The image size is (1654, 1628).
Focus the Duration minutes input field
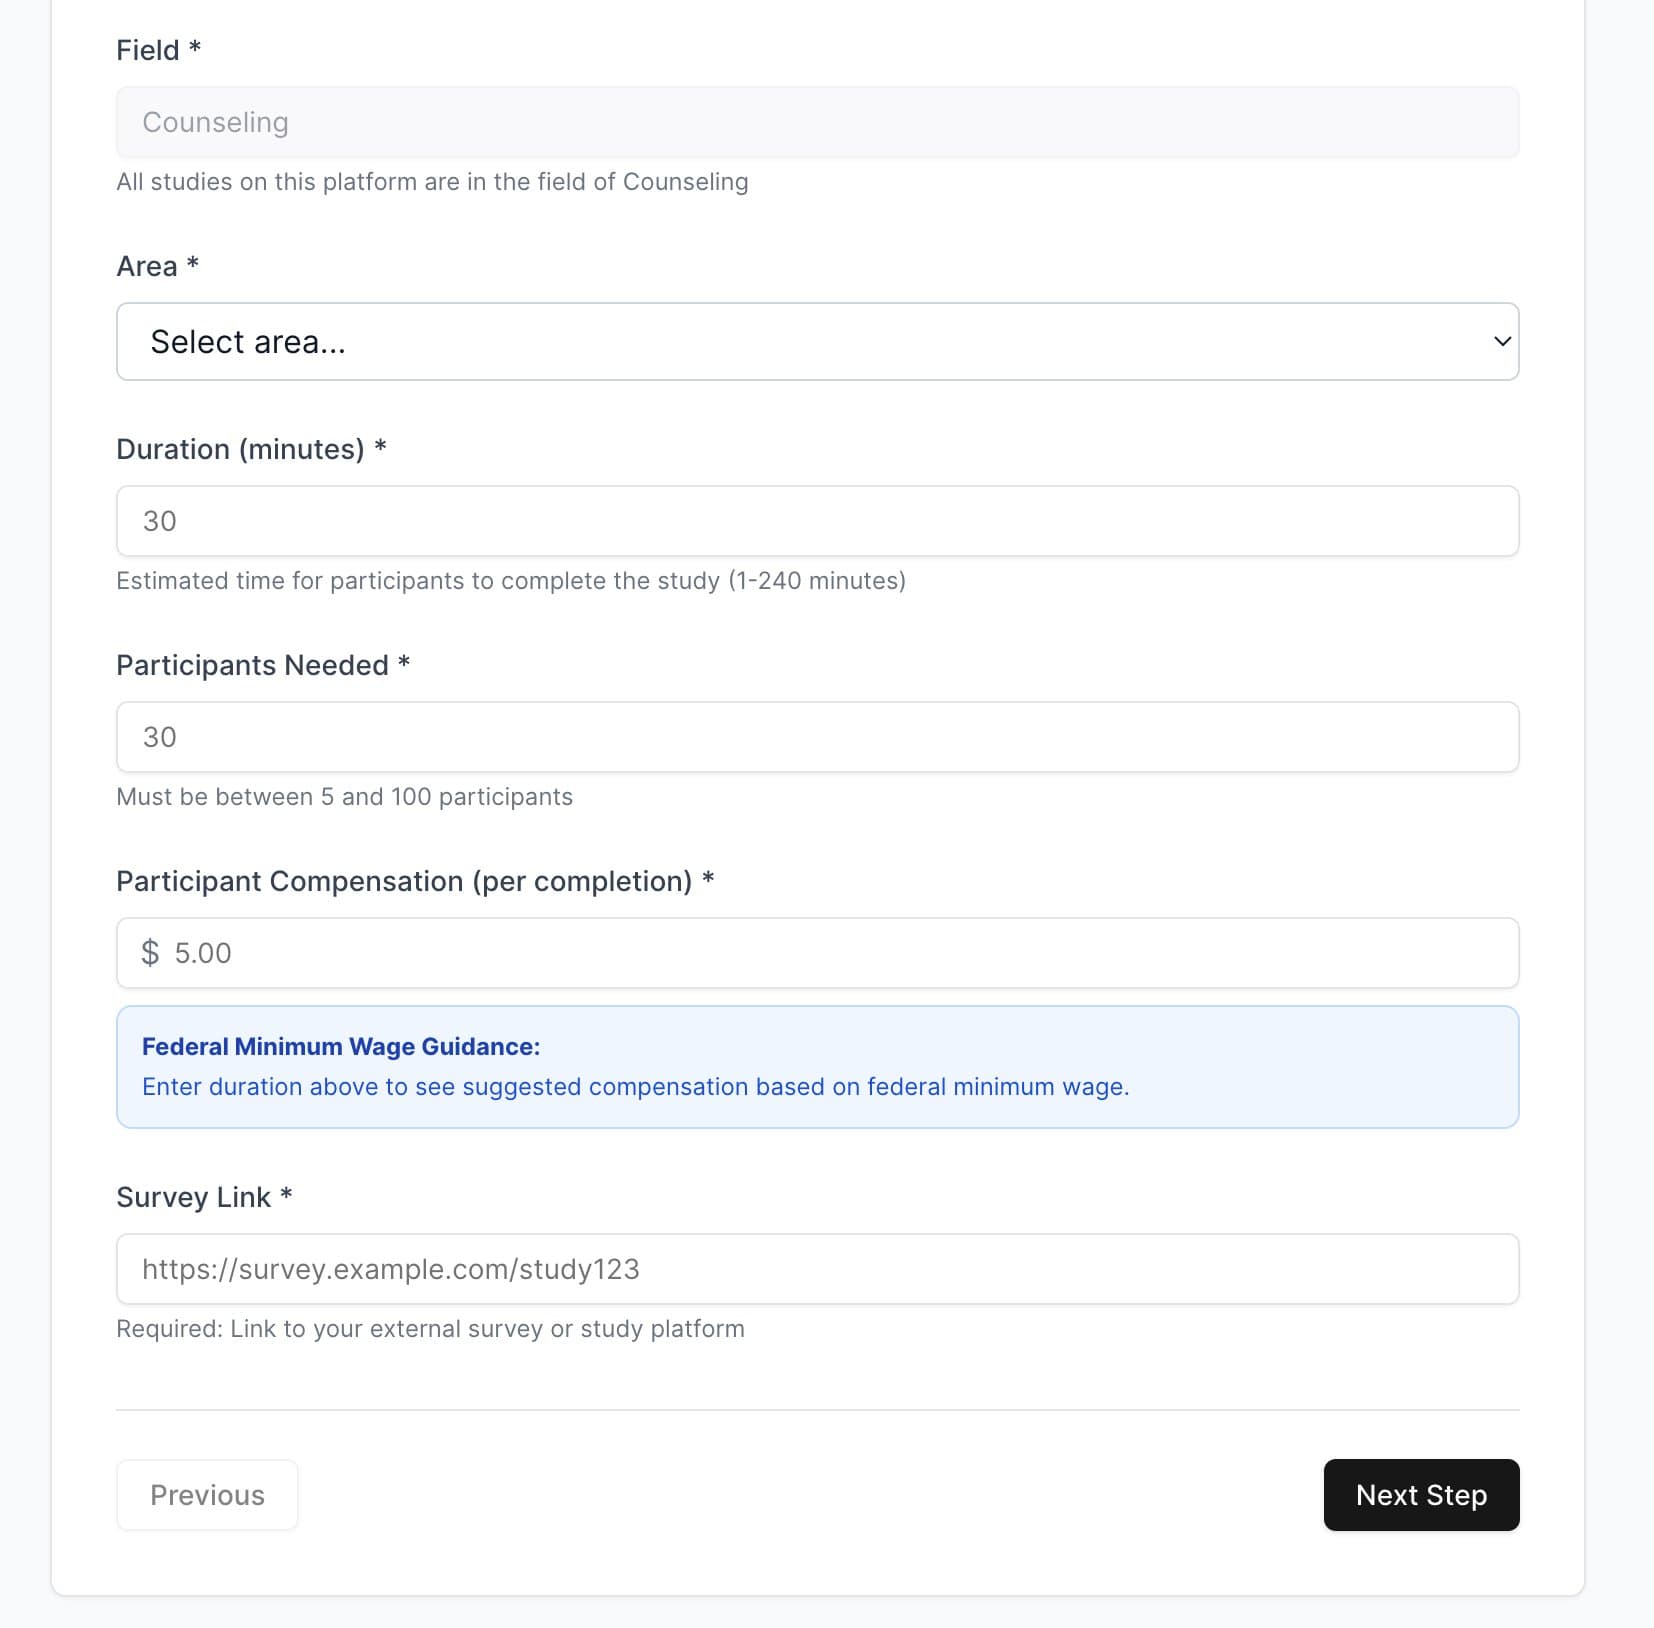click(x=817, y=521)
